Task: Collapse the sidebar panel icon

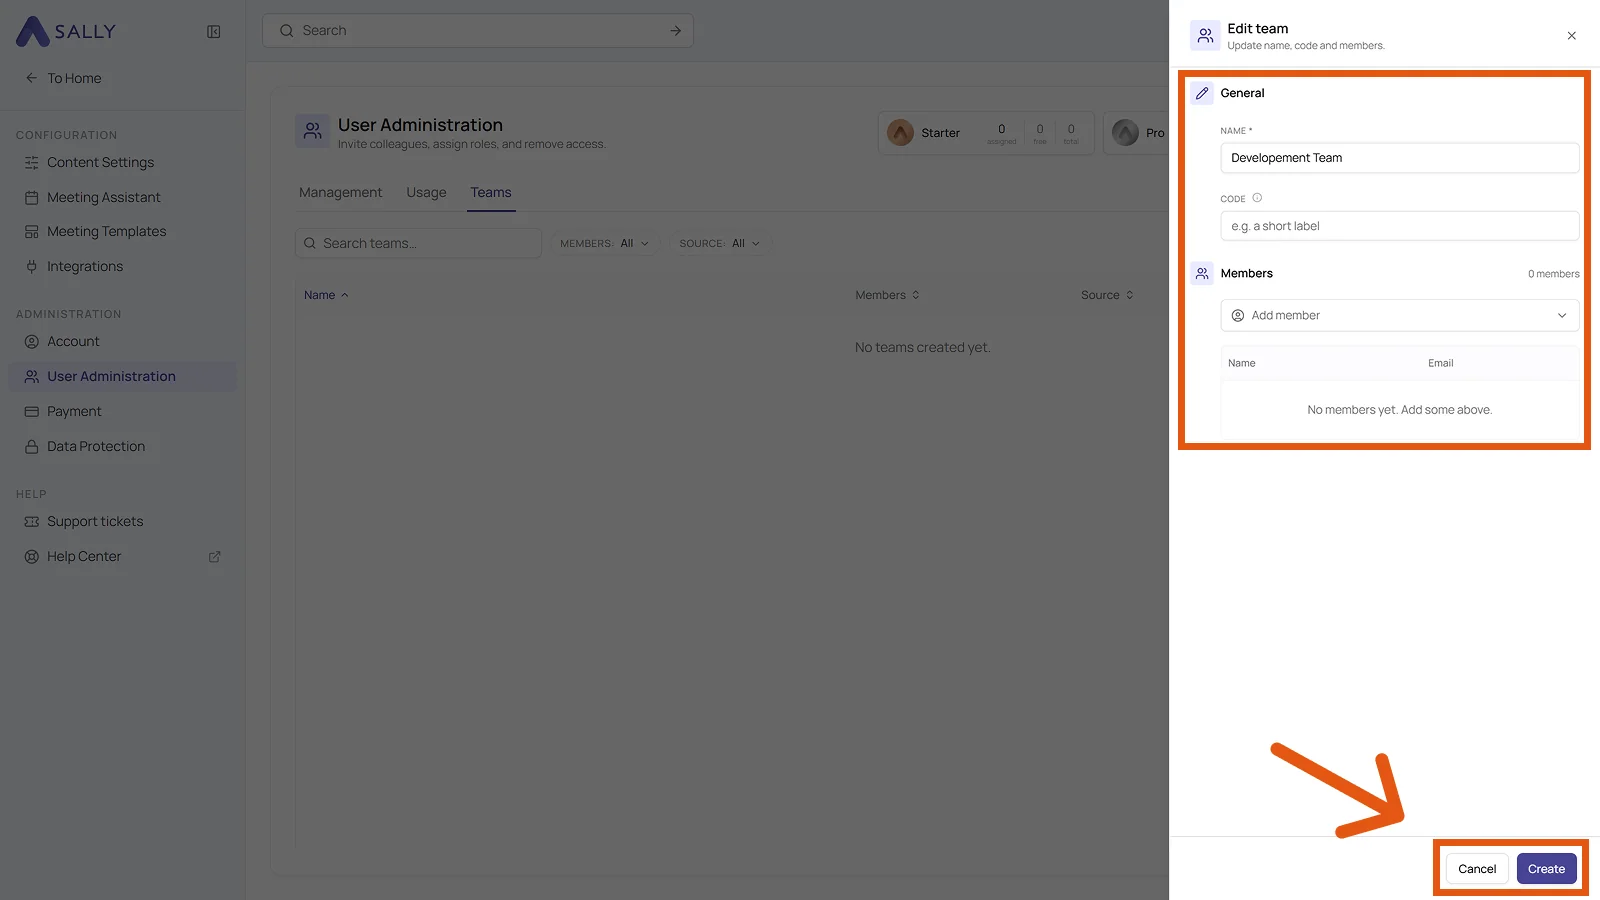Action: (x=214, y=32)
